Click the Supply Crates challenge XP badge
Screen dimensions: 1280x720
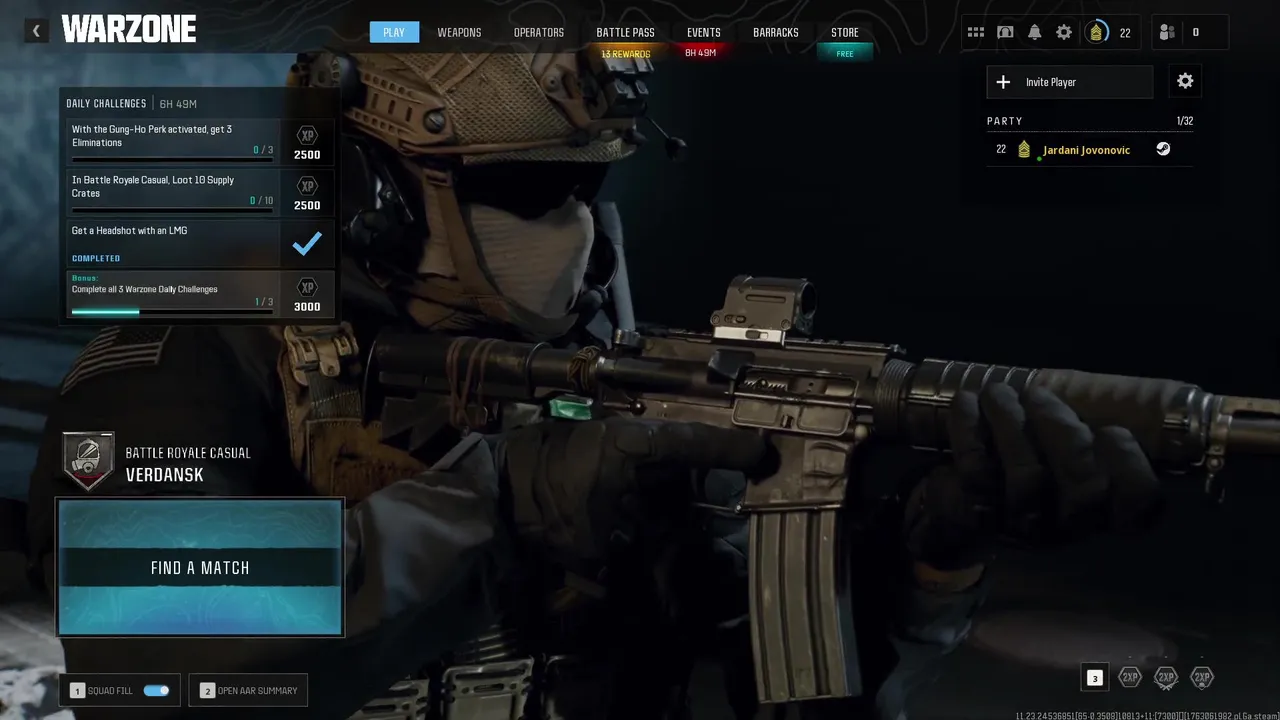pos(307,186)
